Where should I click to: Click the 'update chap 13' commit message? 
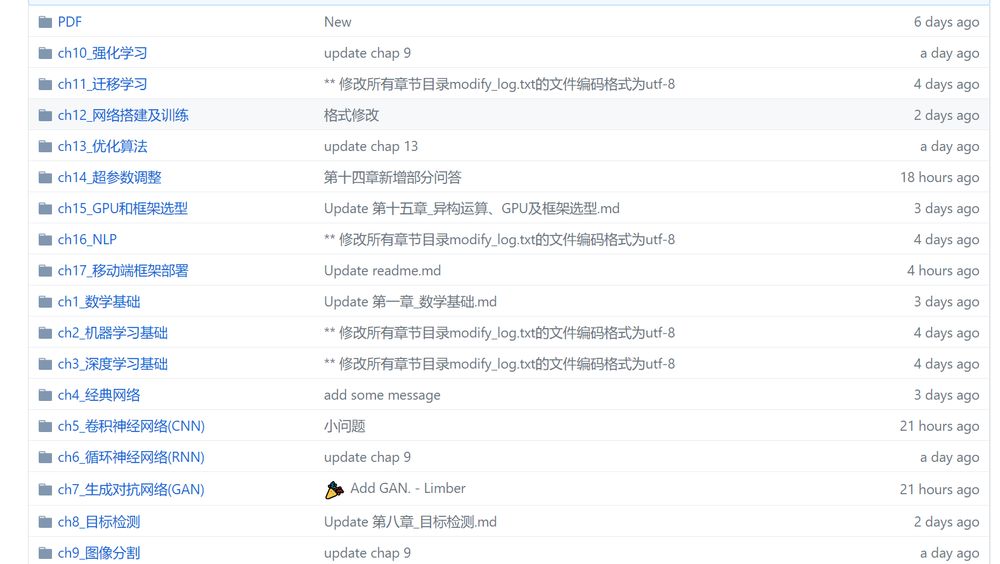click(x=371, y=146)
